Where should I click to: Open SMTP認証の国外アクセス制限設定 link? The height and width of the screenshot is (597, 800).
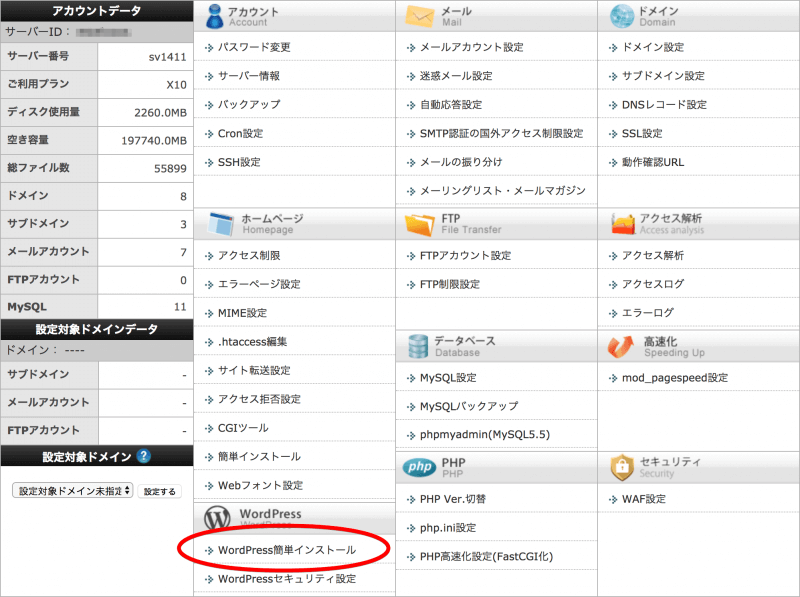(502, 134)
